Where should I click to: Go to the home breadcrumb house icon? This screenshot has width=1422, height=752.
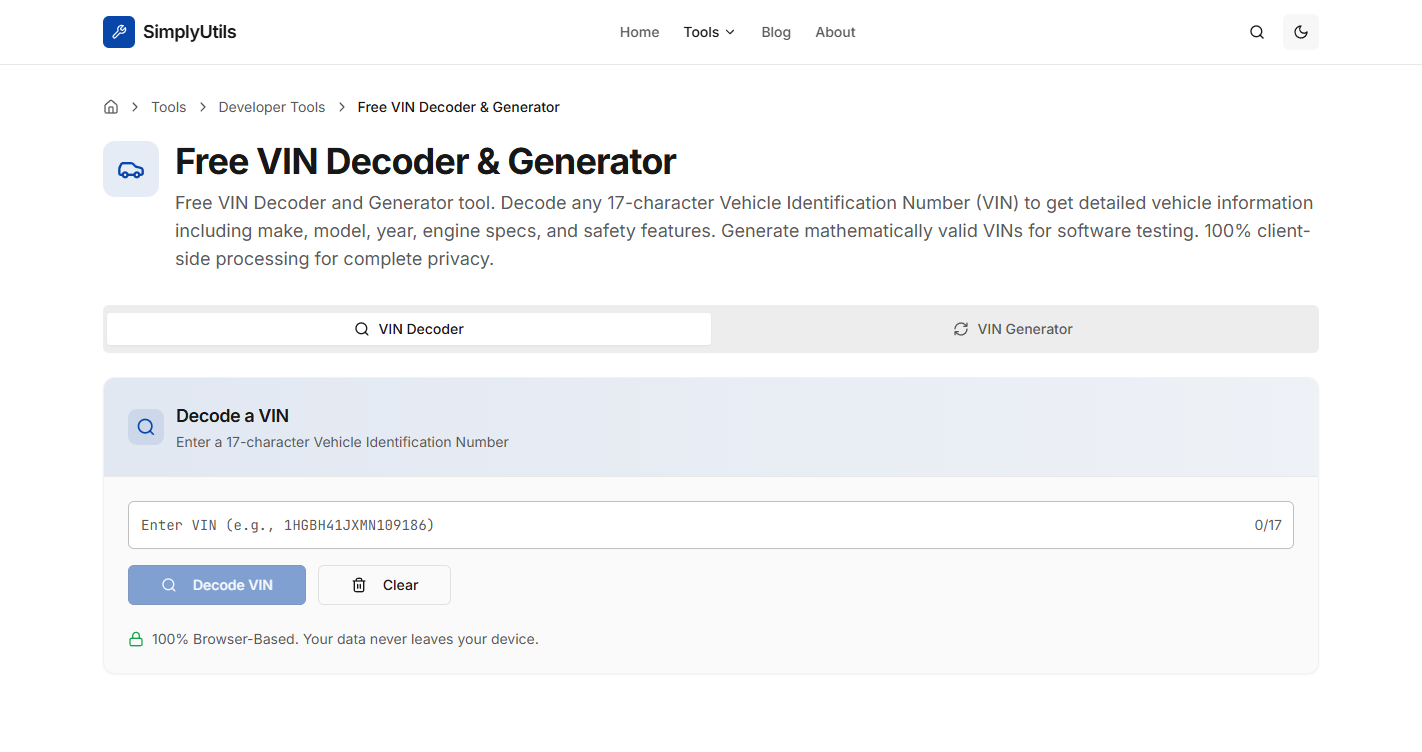pyautogui.click(x=111, y=107)
